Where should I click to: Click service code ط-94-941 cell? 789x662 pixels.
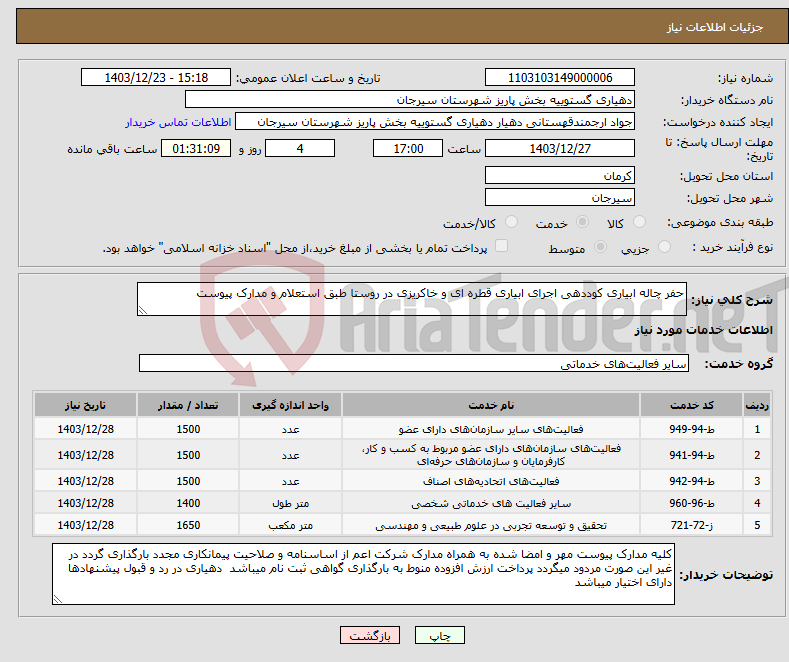(692, 455)
